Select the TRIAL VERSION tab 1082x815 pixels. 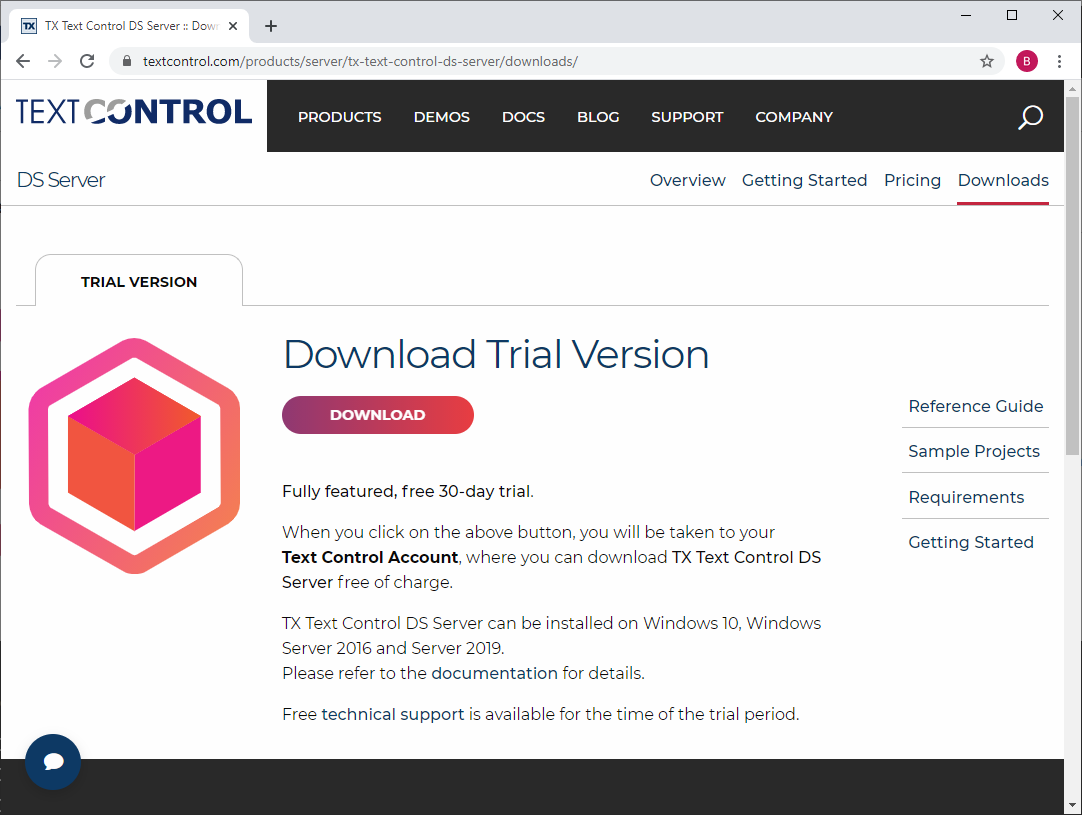tap(139, 282)
